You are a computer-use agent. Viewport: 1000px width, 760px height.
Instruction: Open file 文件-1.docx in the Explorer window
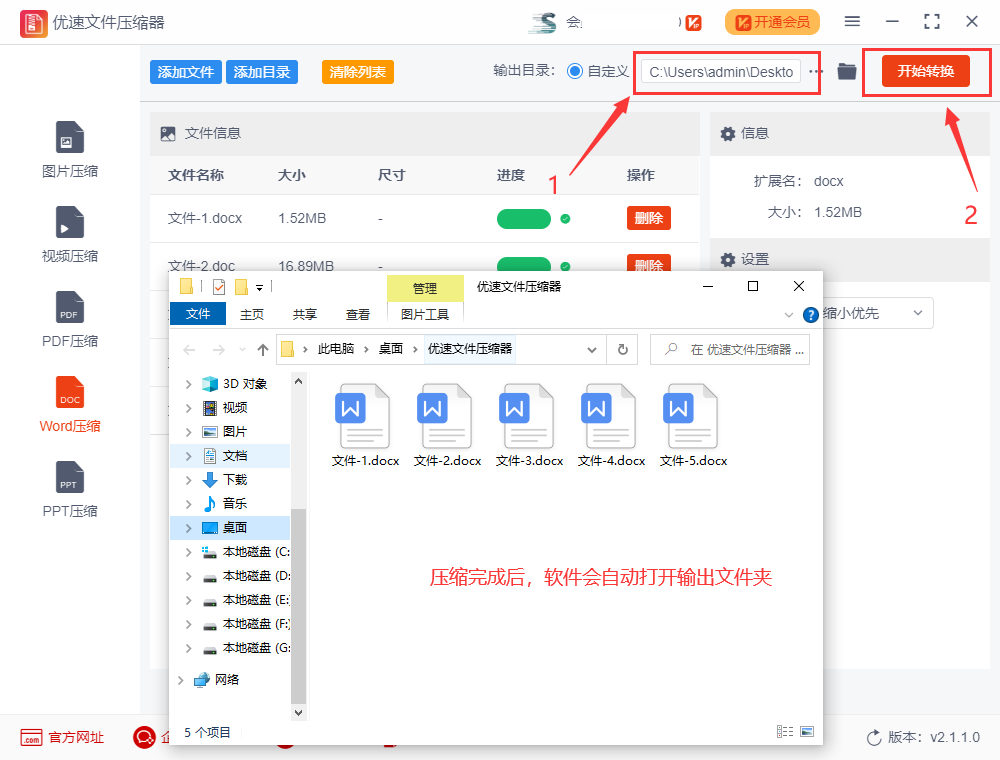click(365, 425)
